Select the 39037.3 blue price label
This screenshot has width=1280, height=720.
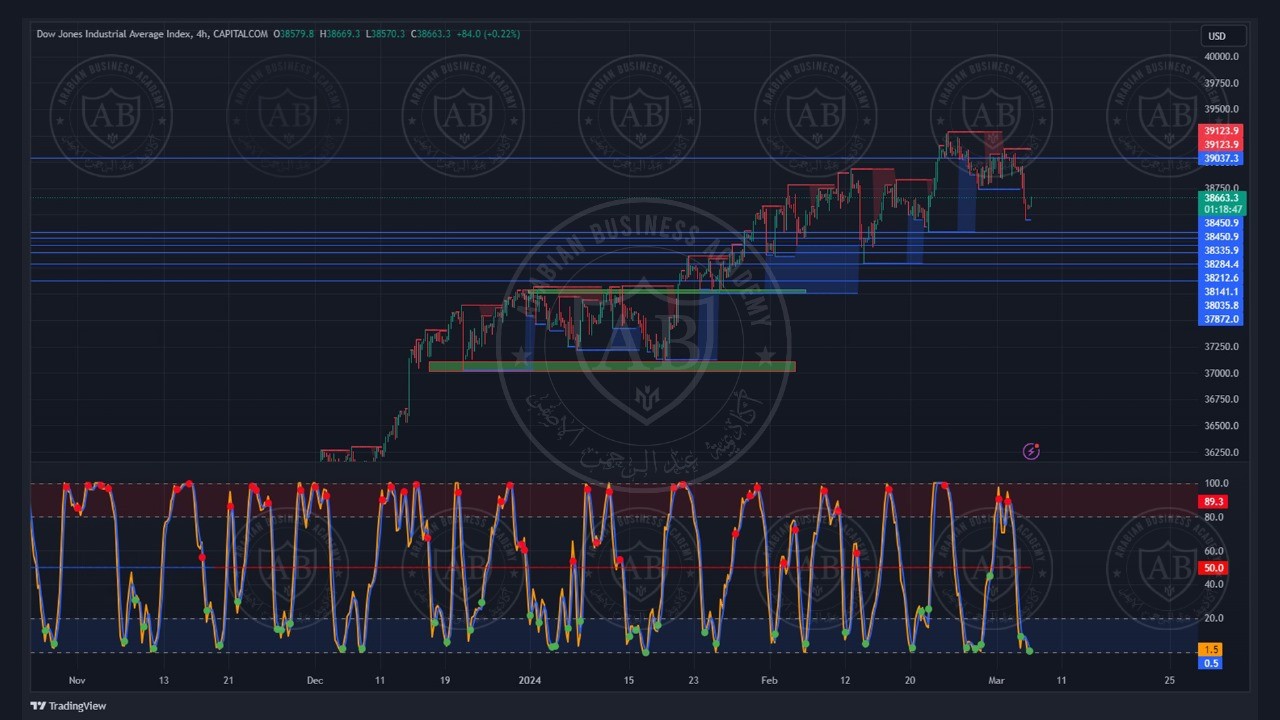pos(1221,159)
